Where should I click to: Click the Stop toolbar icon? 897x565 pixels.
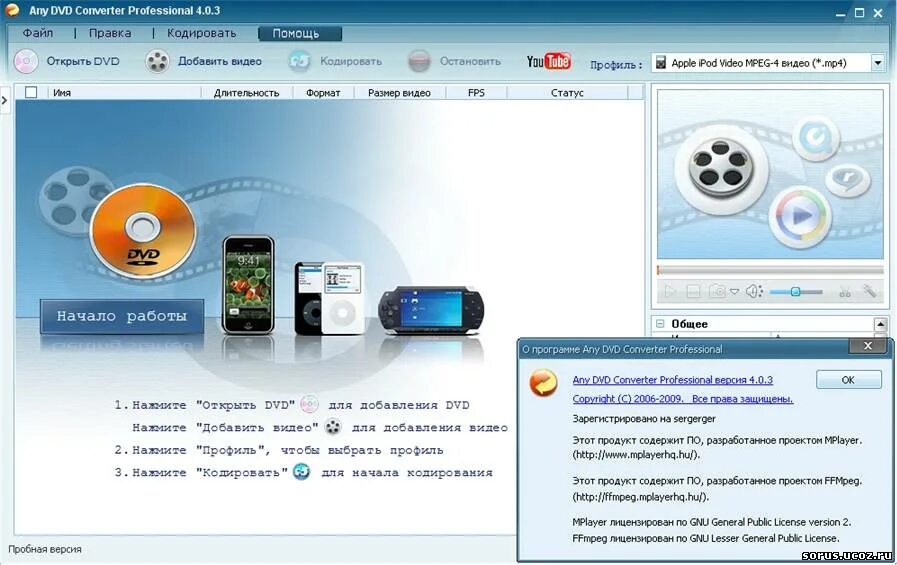pos(419,61)
